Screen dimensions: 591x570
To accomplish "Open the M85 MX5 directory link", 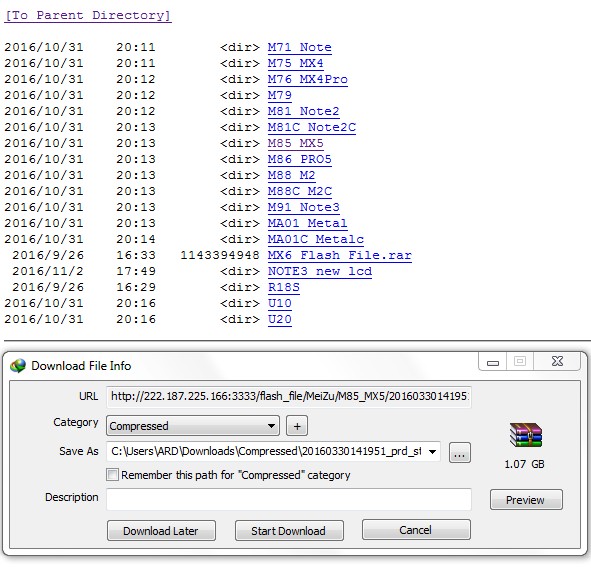I will click(x=296, y=143).
